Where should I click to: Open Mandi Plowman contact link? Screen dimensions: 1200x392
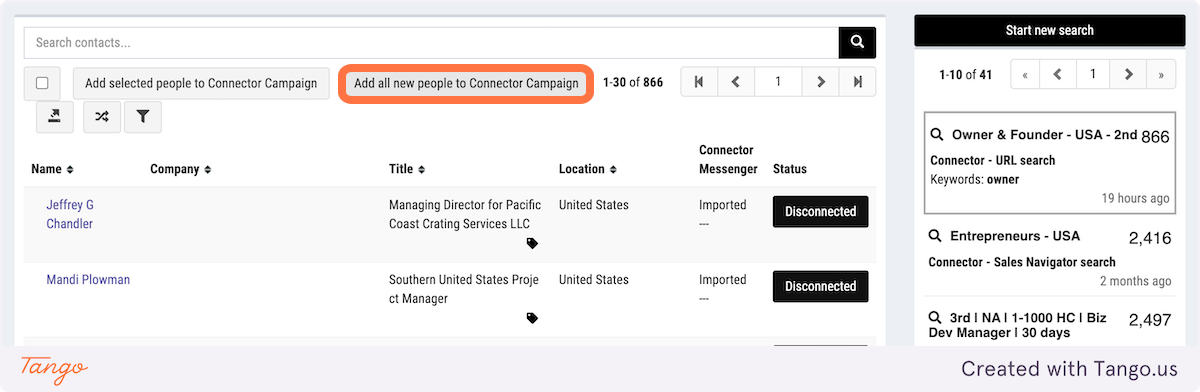coord(88,280)
